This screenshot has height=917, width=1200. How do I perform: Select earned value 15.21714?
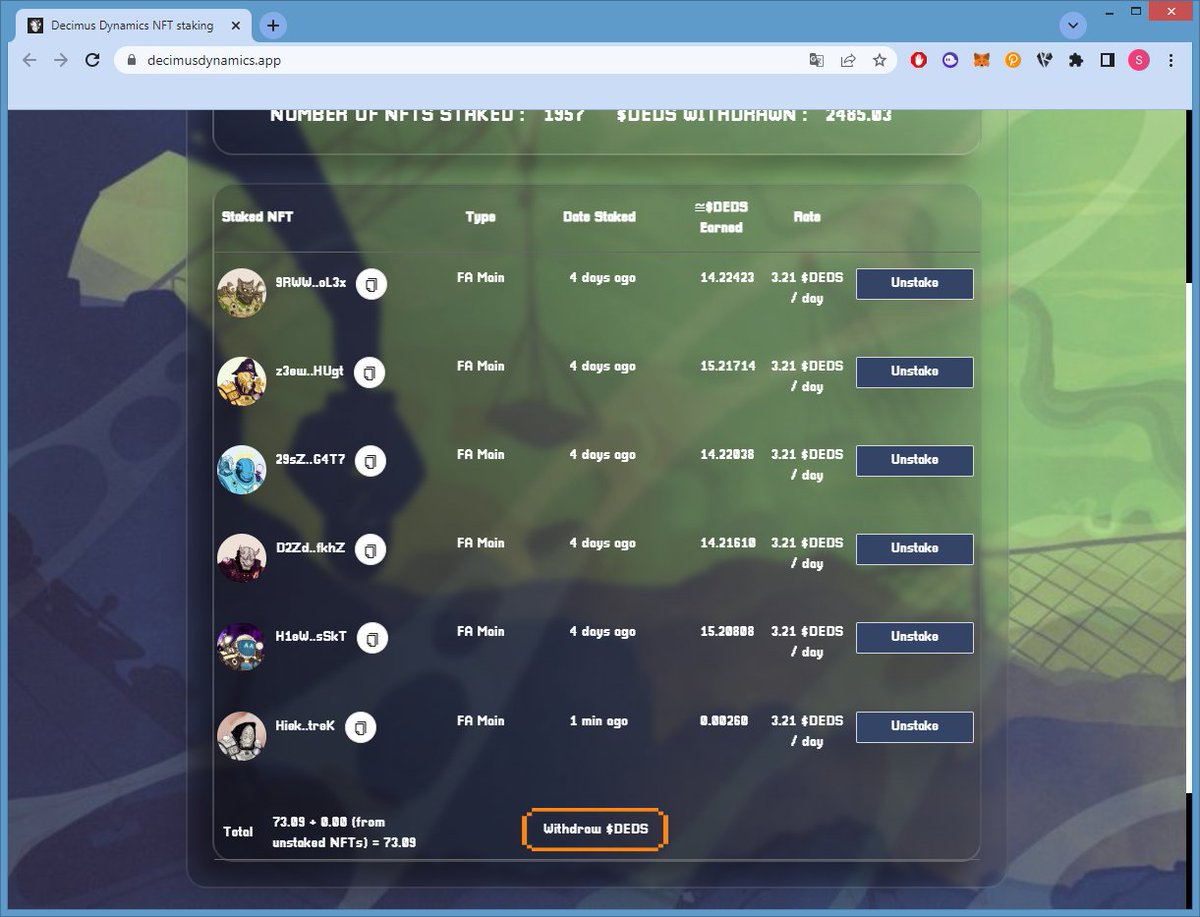tap(727, 366)
